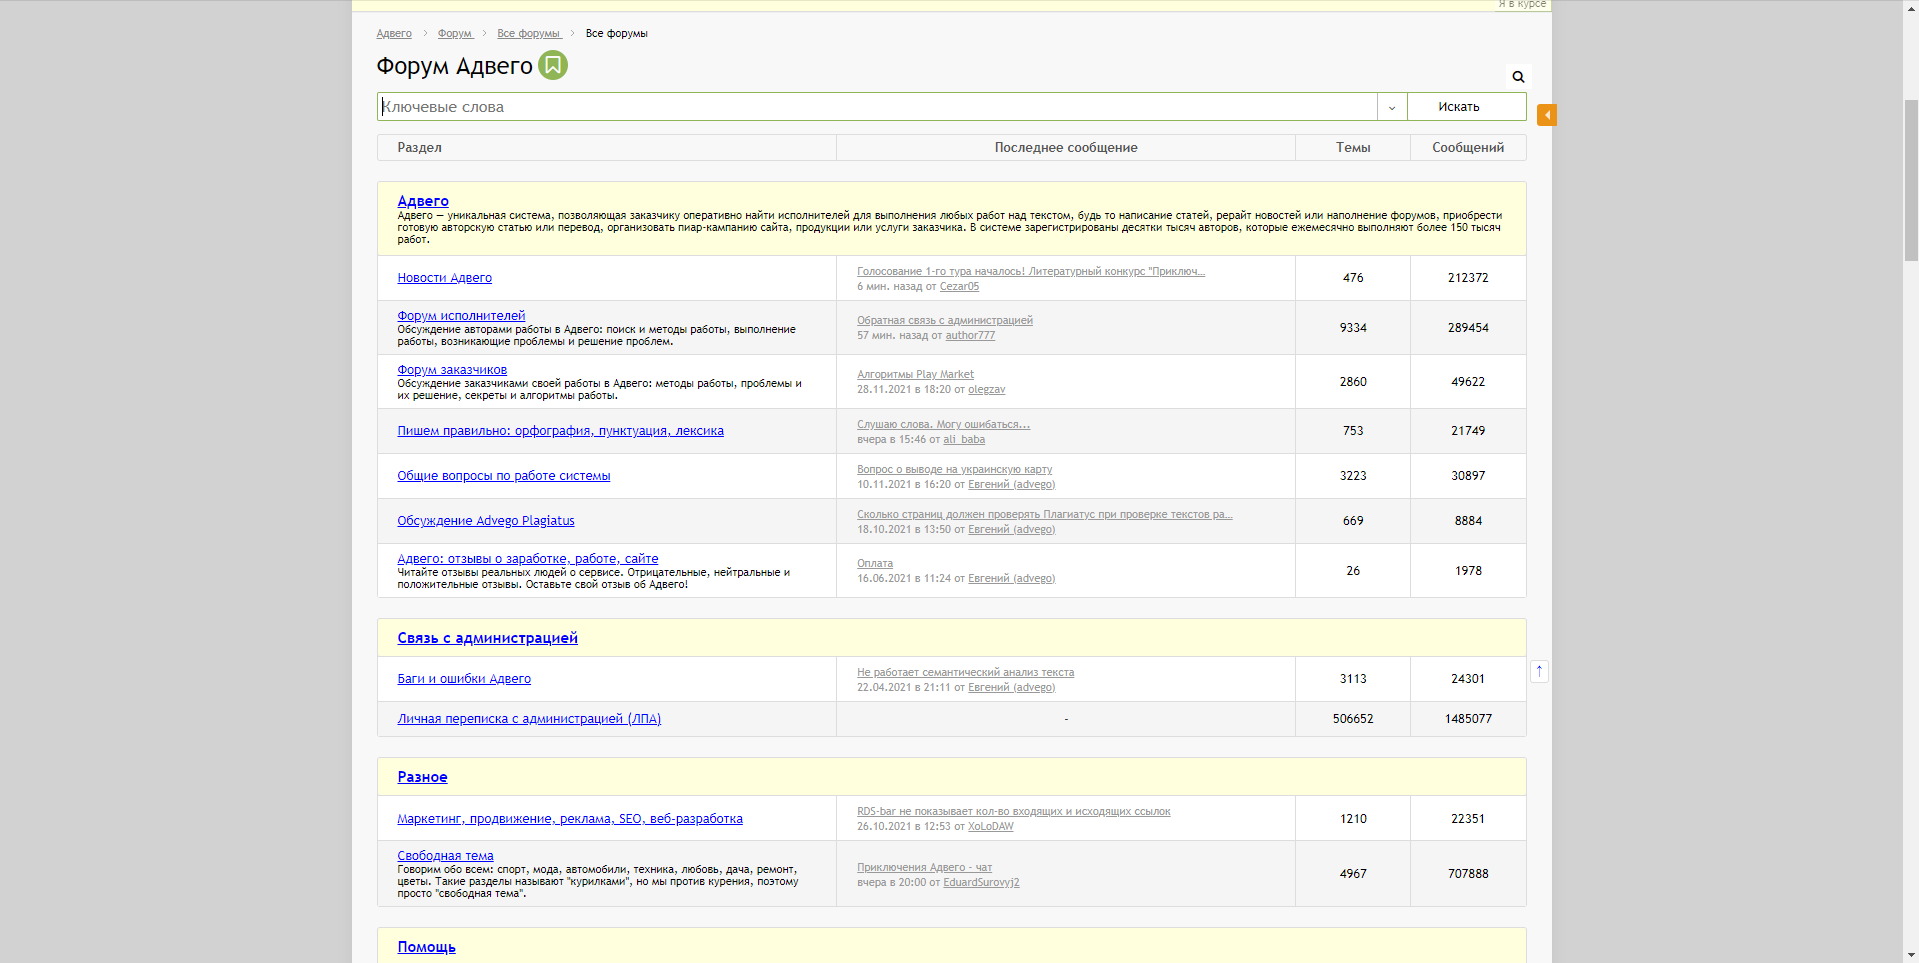Open the Оплата last message link
Viewport: 1919px width, 963px height.
[x=875, y=564]
